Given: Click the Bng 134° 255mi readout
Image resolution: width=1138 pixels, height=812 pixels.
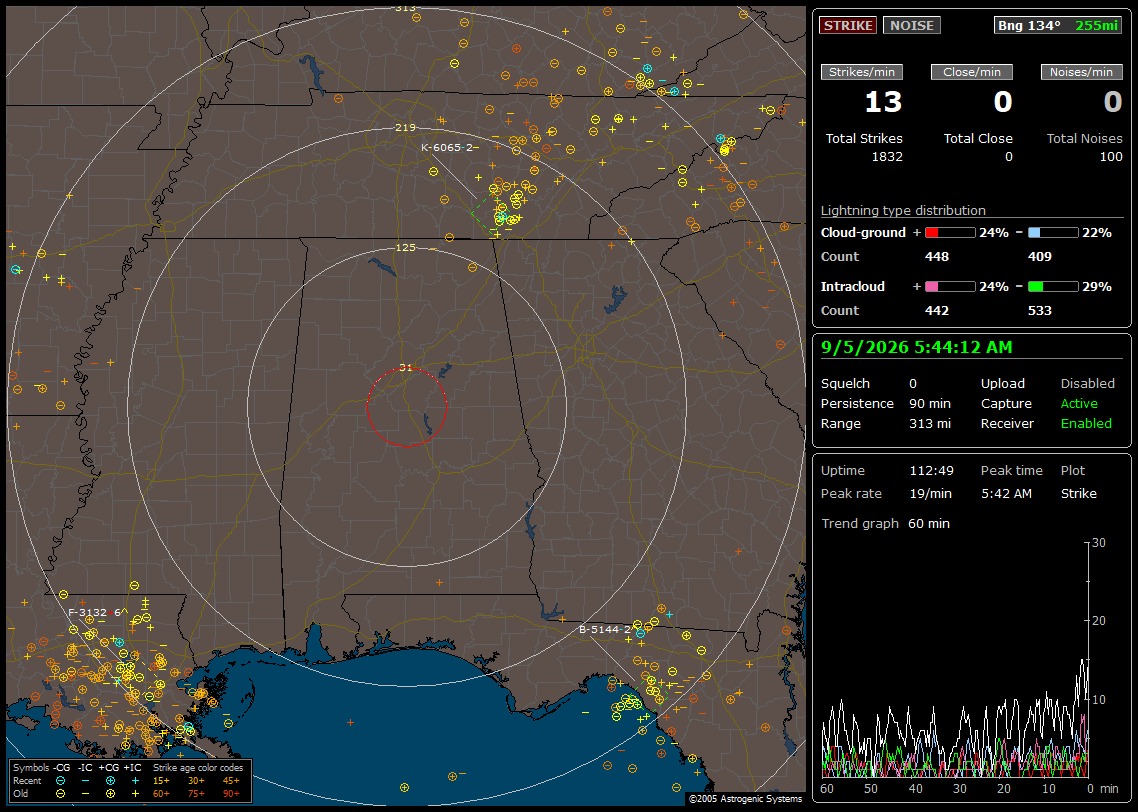Looking at the screenshot, I should point(1058,25).
